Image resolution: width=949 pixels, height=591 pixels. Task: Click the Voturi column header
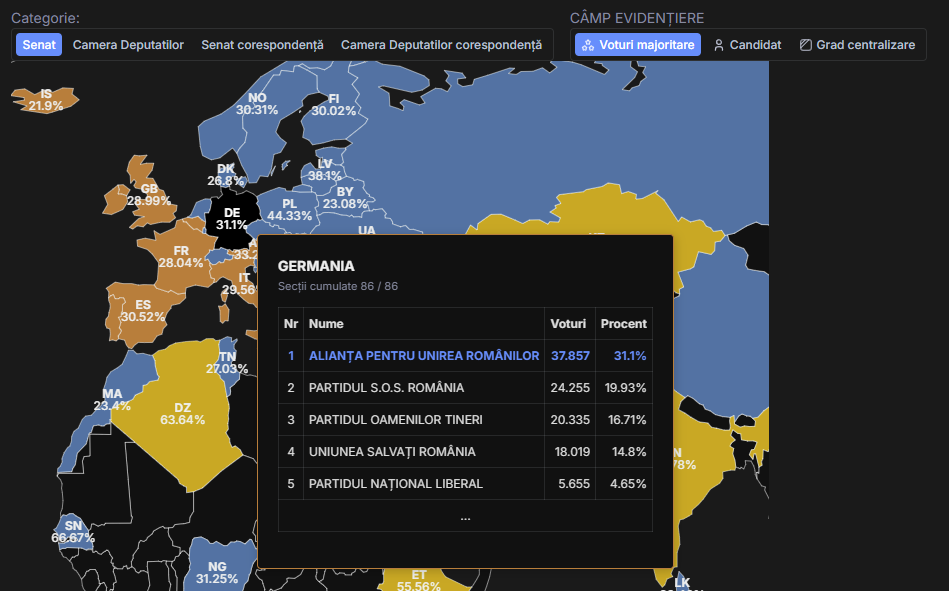point(568,324)
